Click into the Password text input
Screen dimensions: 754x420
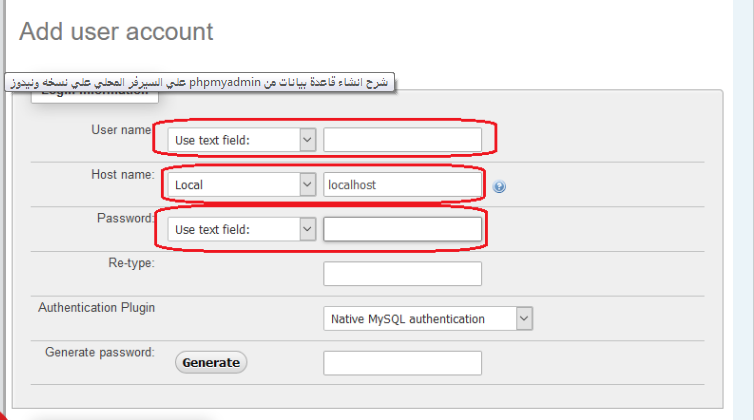[x=402, y=229]
